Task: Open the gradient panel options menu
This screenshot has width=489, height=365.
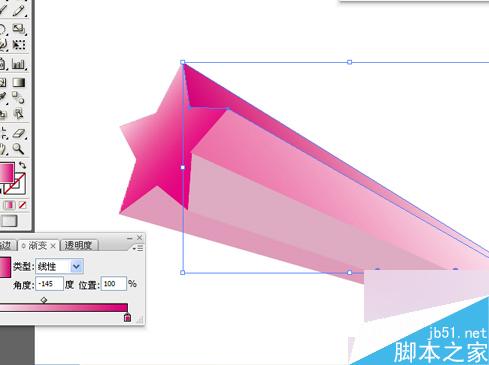Action: pos(138,248)
